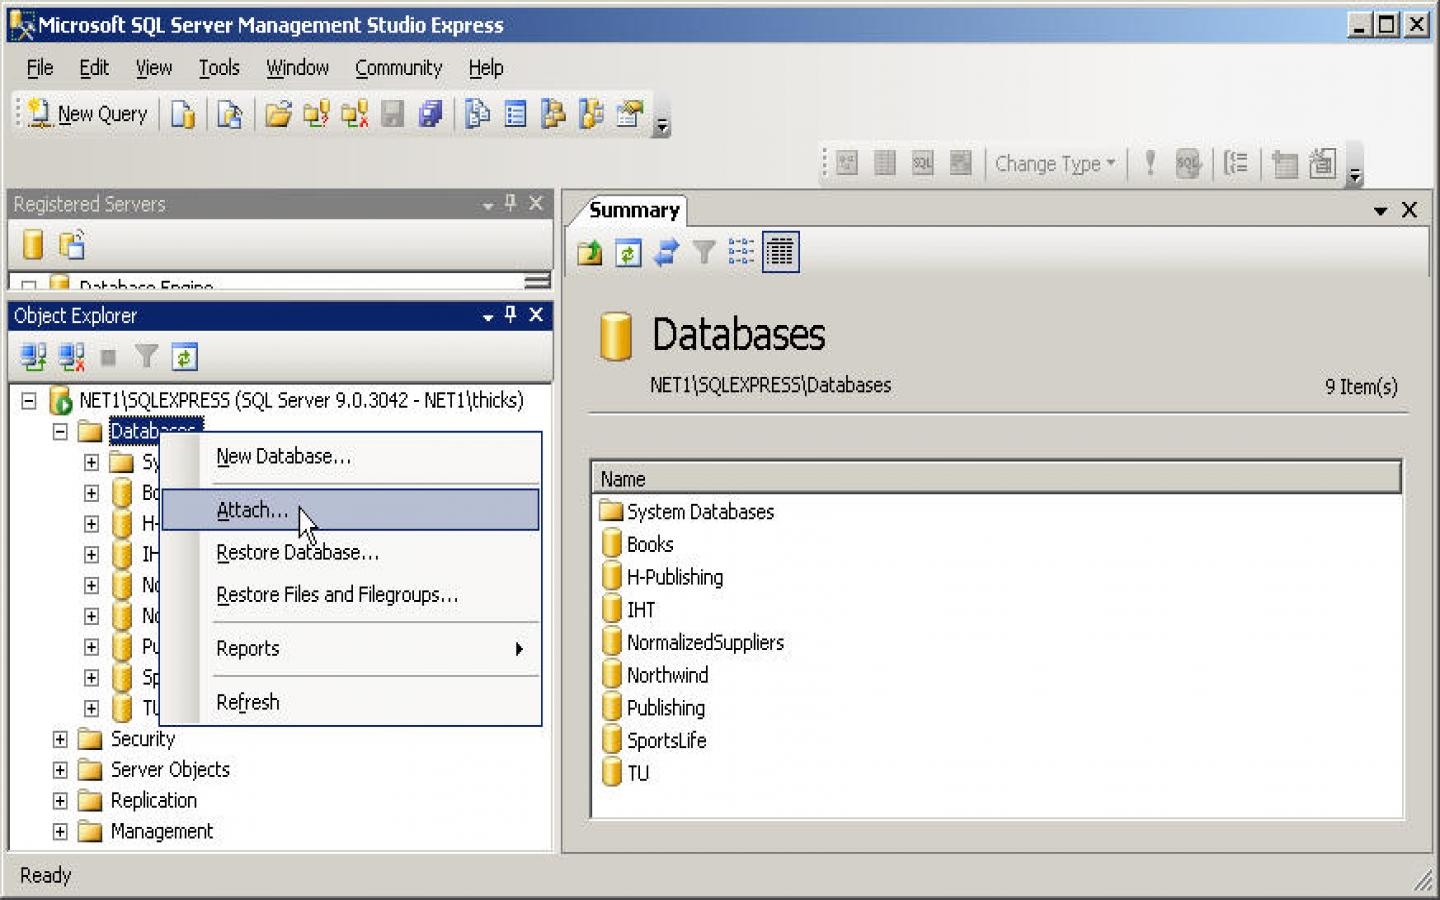The image size is (1440, 900).
Task: Click the Summary list-page toolbar icon
Action: pyautogui.click(x=515, y=114)
